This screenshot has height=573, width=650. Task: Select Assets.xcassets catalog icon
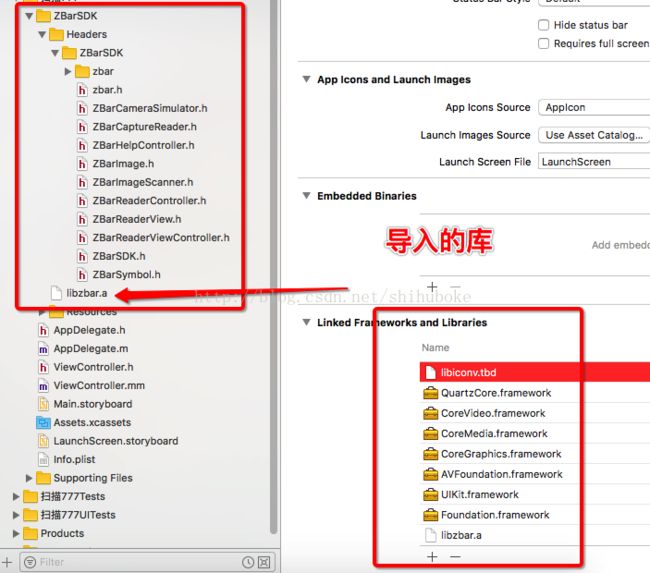43,422
